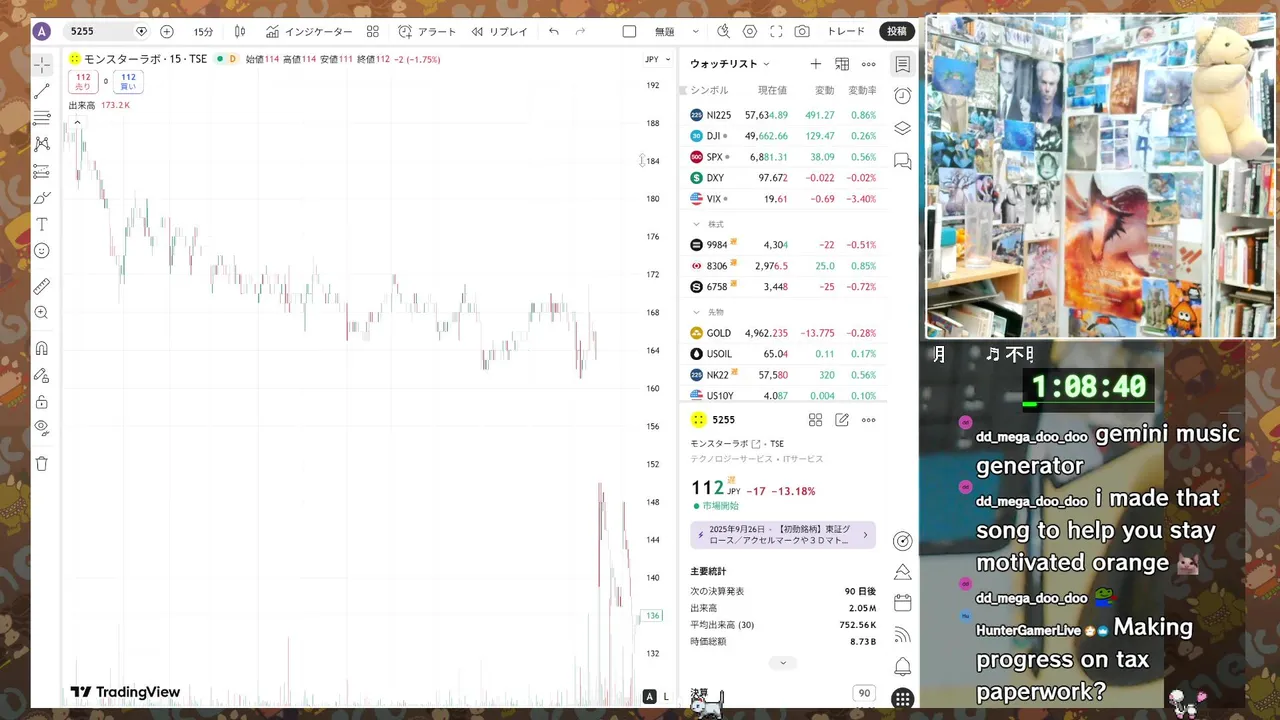Open the chart patterns tool group

click(x=42, y=144)
